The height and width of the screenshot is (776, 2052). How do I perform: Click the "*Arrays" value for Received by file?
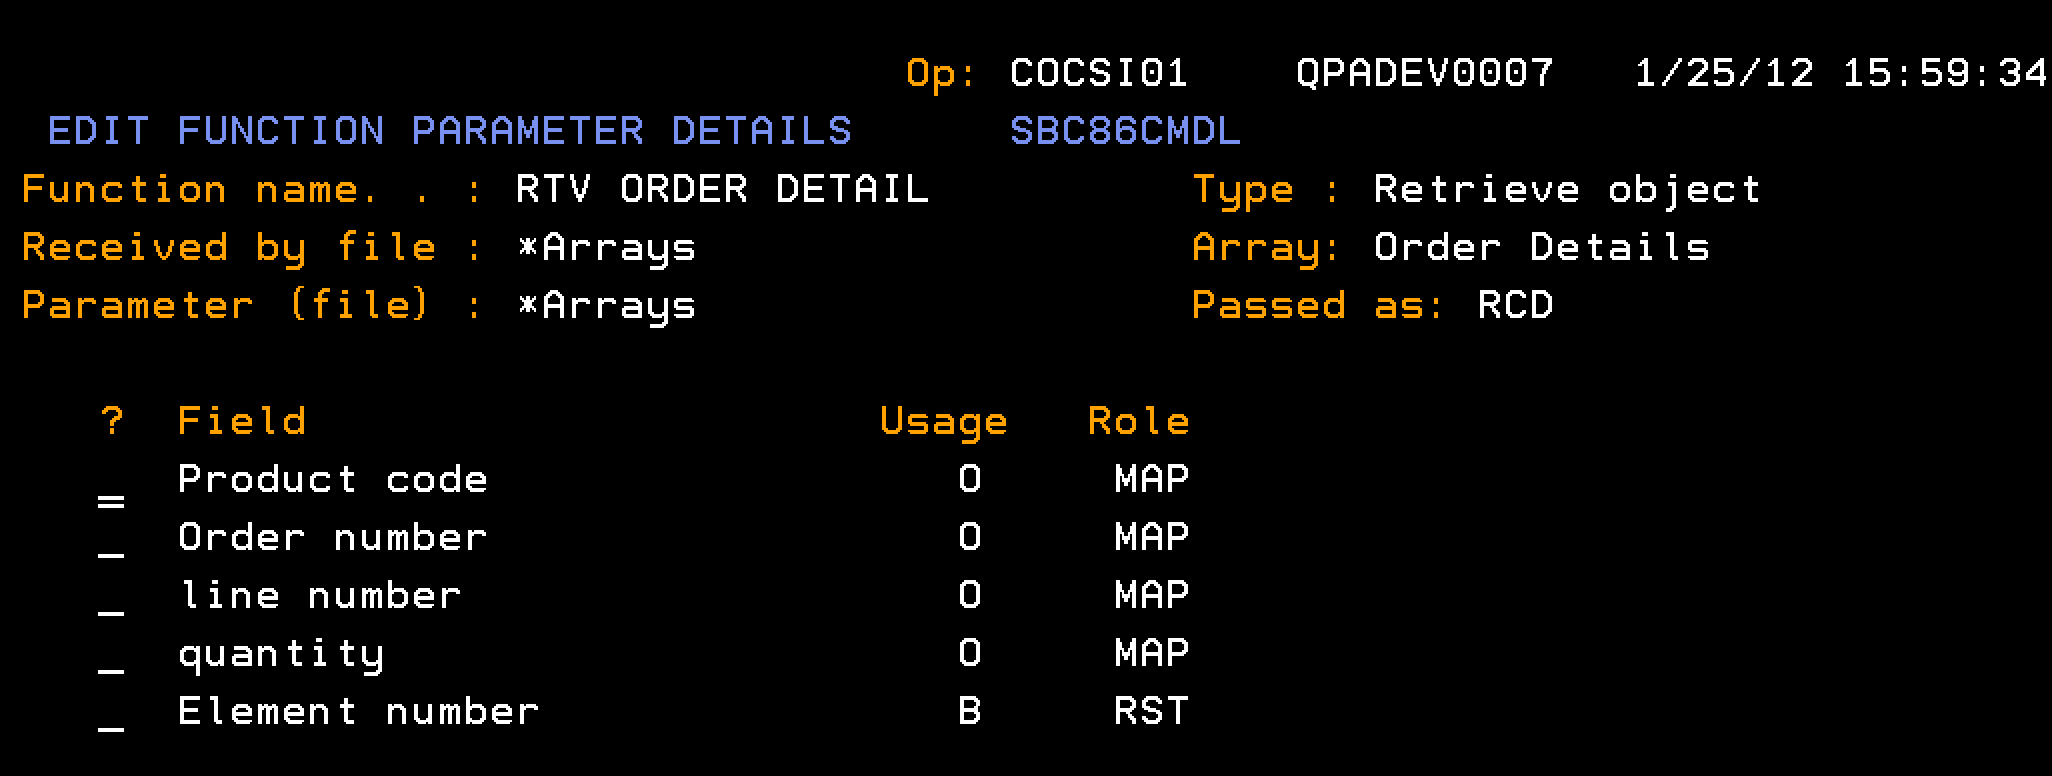pos(606,250)
